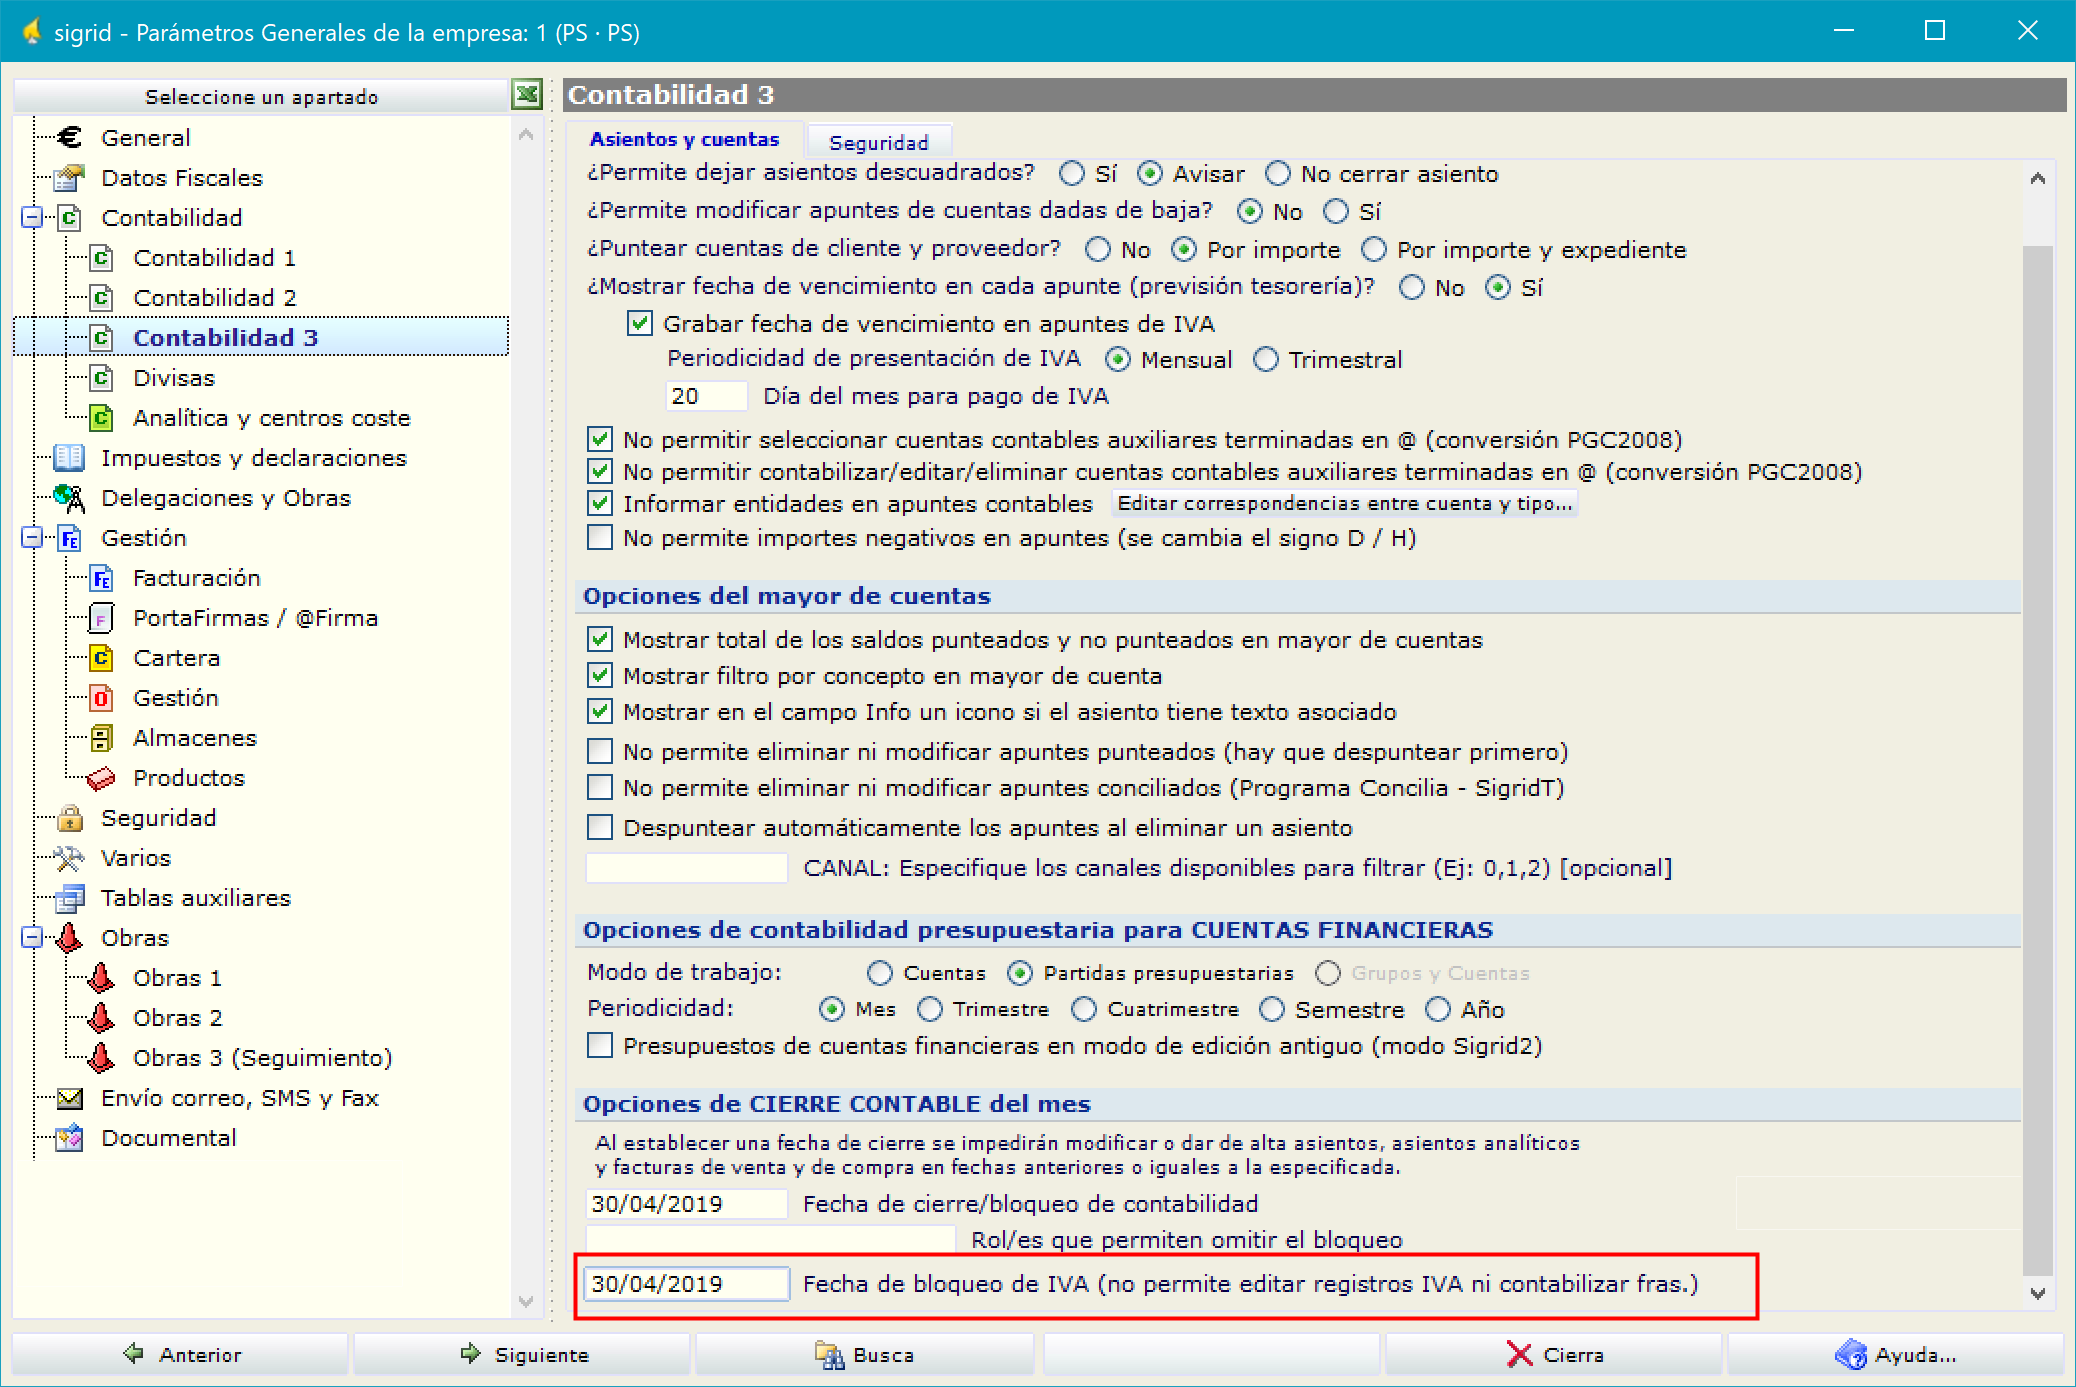Toggle 'Presupuestos de cuentas financieras en modo antiguo'
2076x1387 pixels.
[x=600, y=1045]
